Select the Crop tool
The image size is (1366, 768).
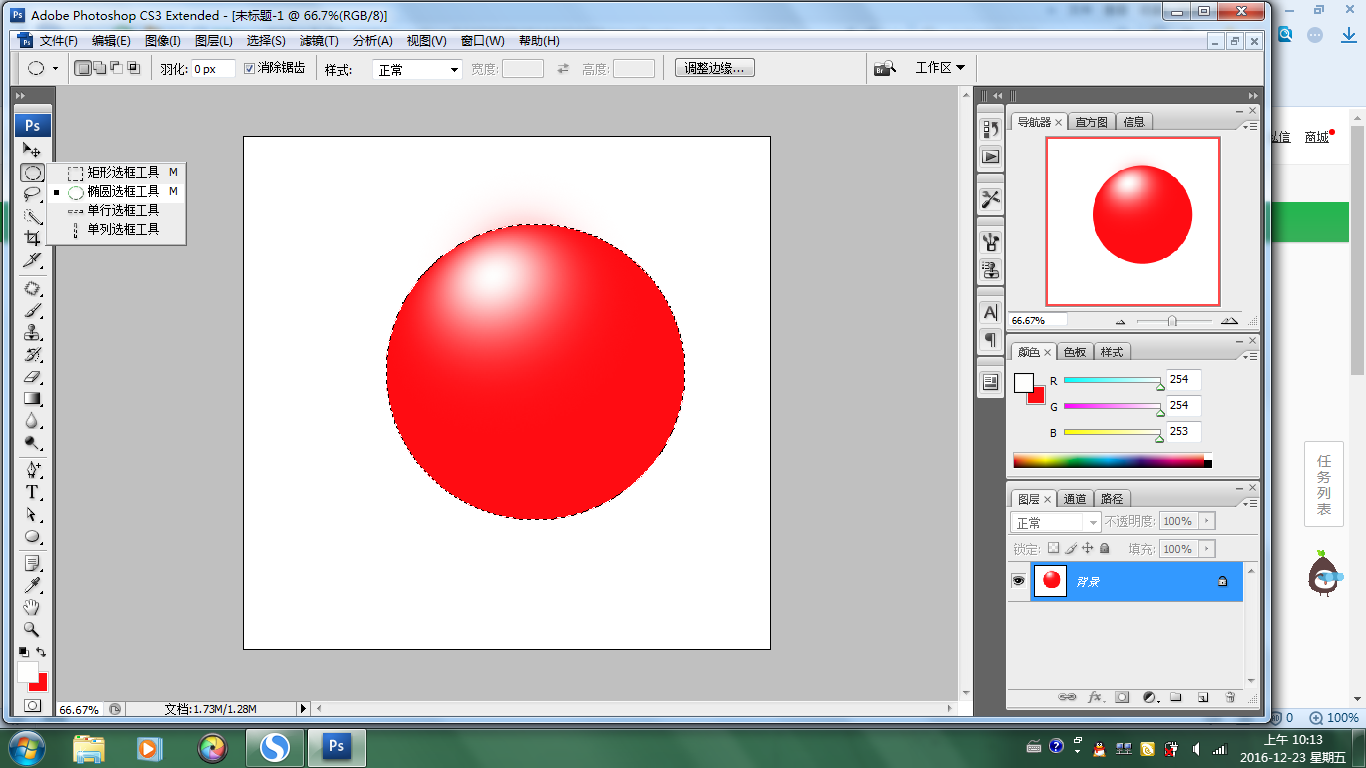point(32,238)
